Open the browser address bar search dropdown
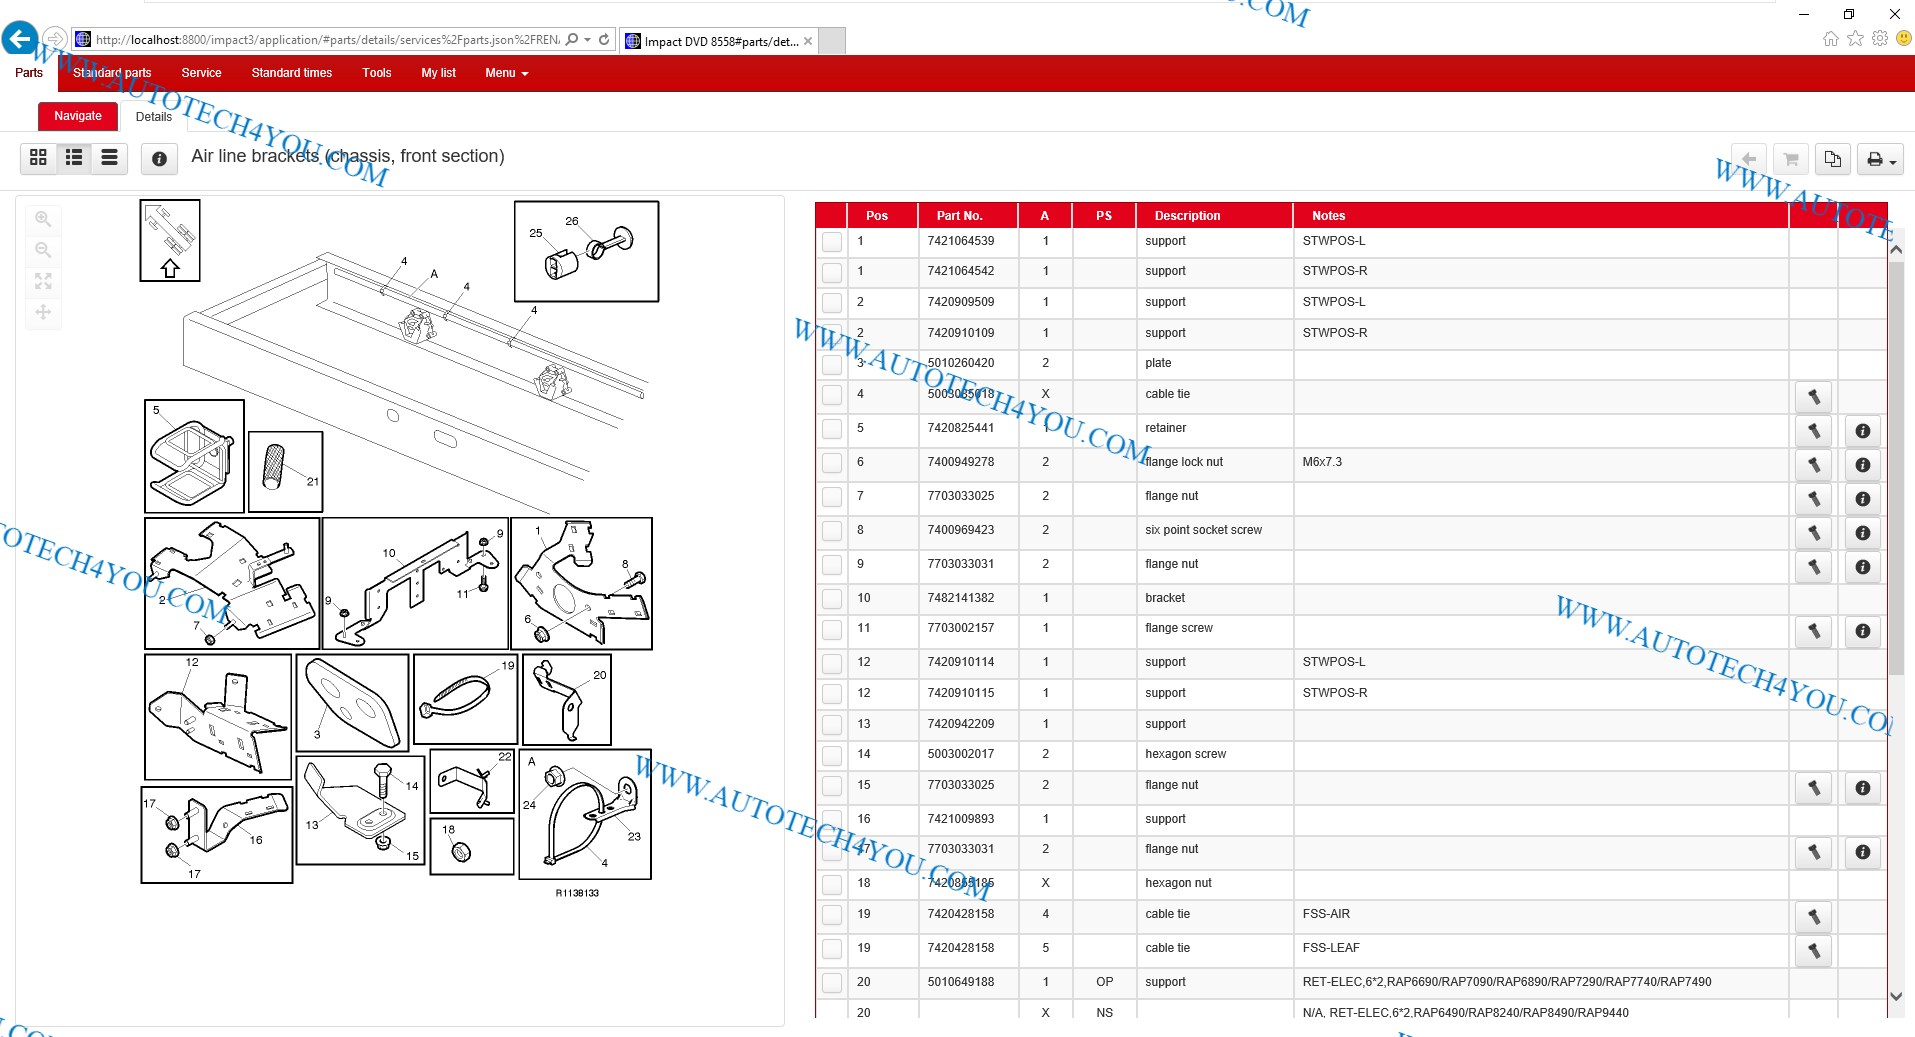 click(587, 40)
